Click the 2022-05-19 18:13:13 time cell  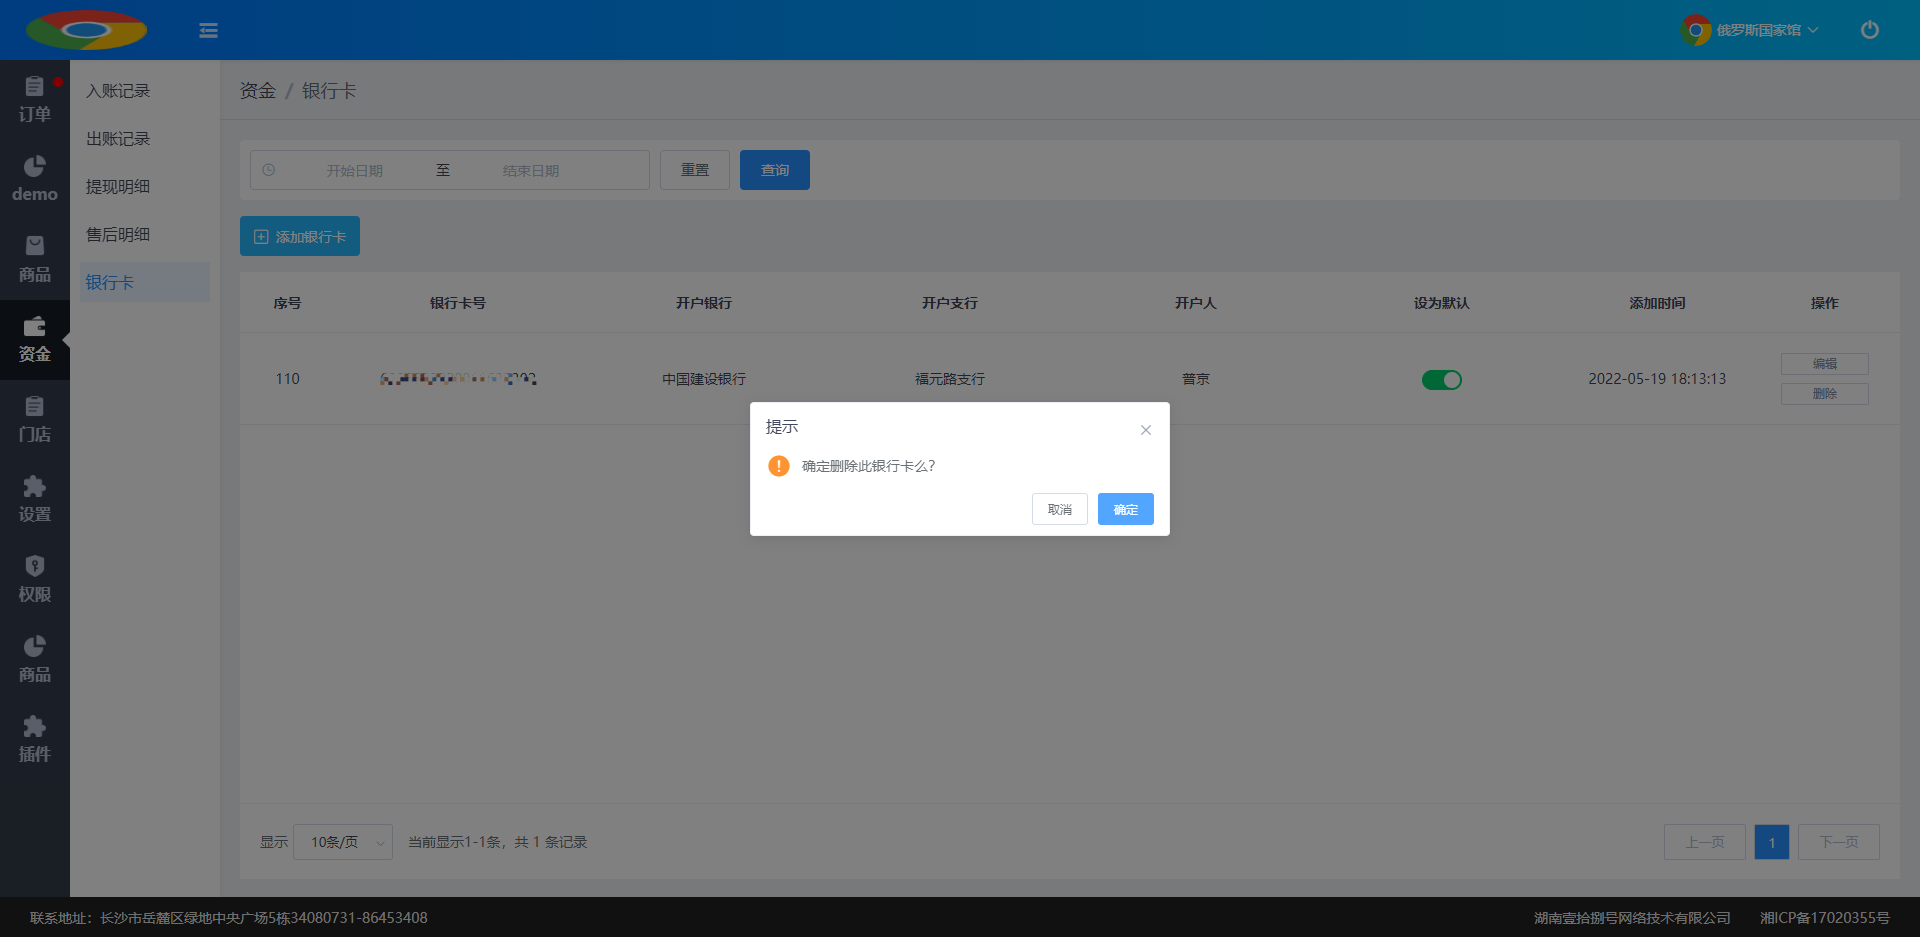[x=1657, y=379]
